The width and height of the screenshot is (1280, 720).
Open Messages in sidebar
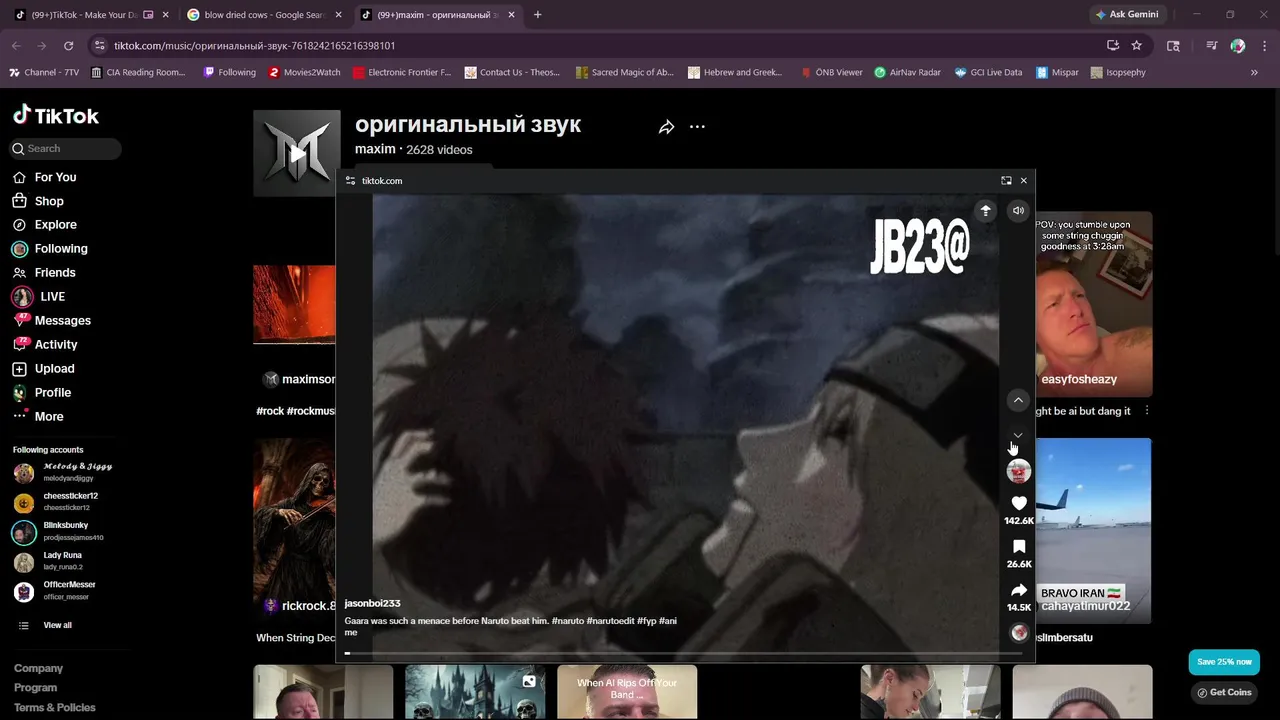(x=52, y=321)
